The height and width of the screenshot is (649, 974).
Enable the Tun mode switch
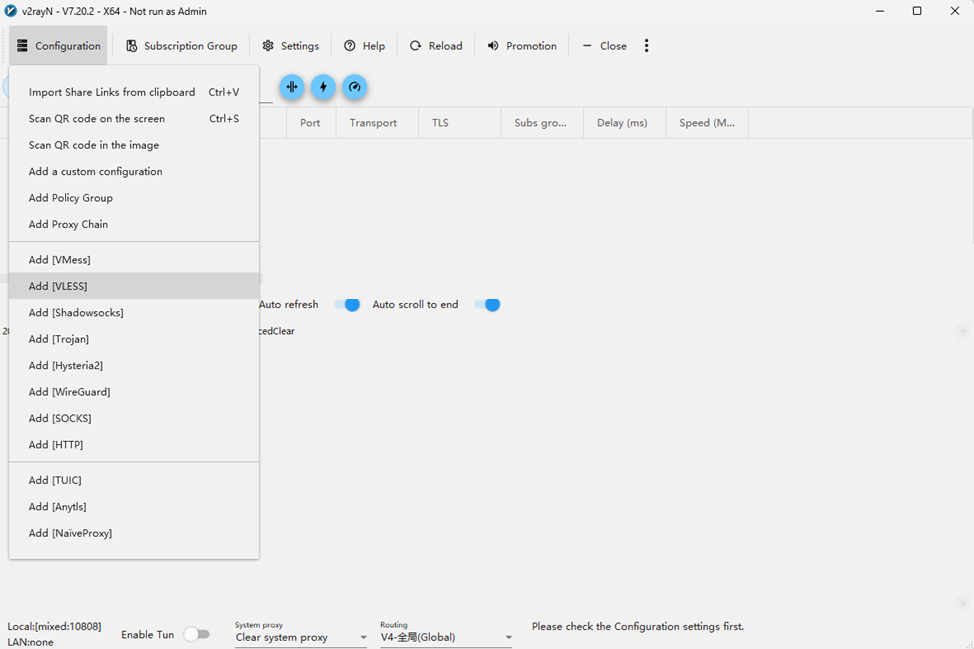pyautogui.click(x=197, y=634)
